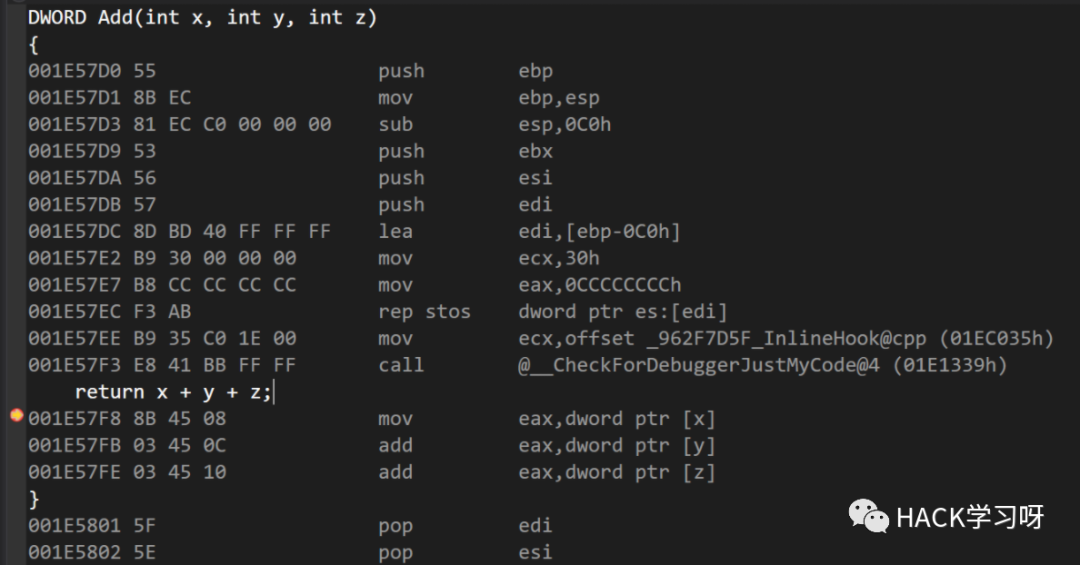Click the pop esi instruction at 001E5802
Viewport: 1080px width, 565px height.
[x=290, y=553]
